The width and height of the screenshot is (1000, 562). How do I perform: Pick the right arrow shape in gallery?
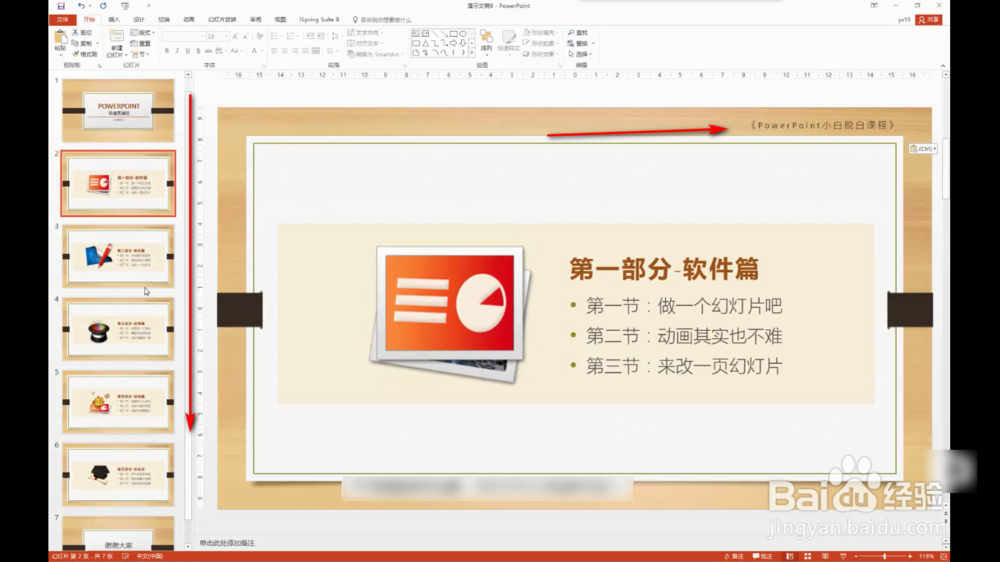(x=453, y=43)
